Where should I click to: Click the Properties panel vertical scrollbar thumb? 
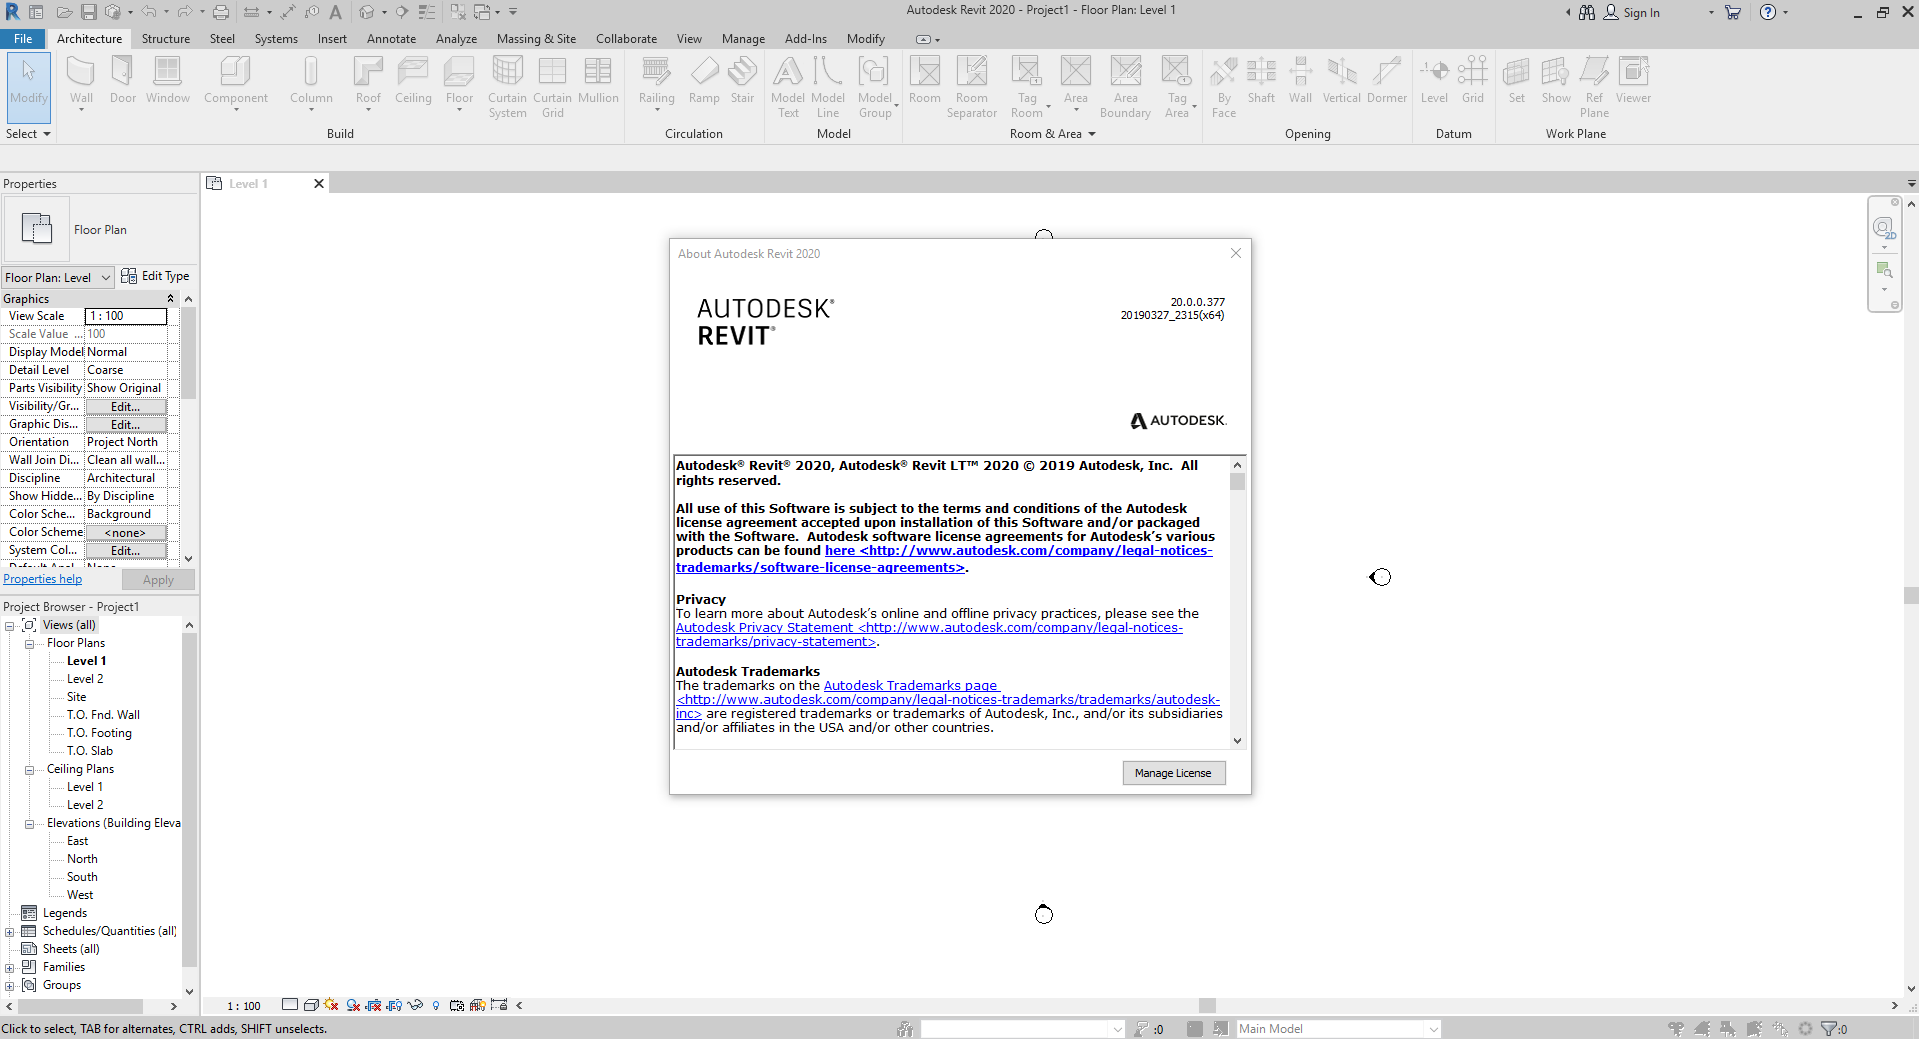tap(188, 354)
